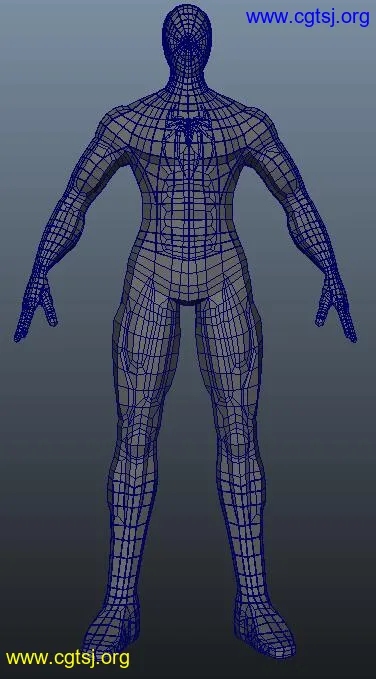
Task: Select the head of the wireframe model
Action: [x=188, y=42]
